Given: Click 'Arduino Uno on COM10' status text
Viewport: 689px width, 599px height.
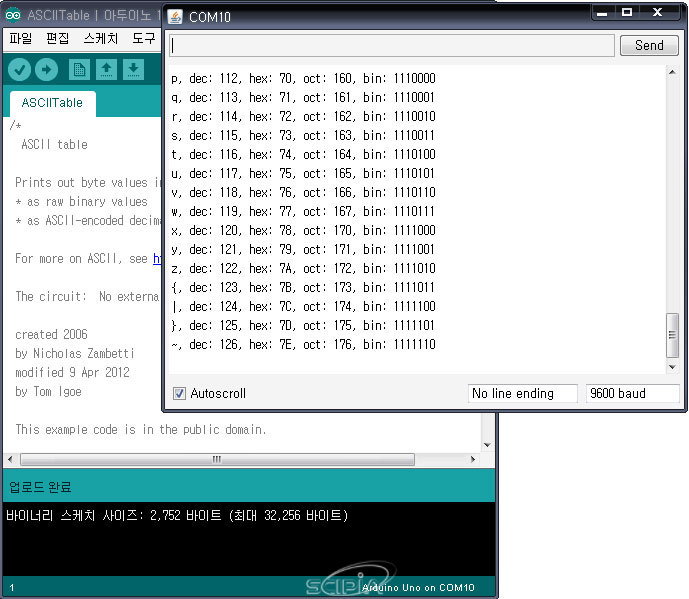Looking at the screenshot, I should click(x=418, y=588).
